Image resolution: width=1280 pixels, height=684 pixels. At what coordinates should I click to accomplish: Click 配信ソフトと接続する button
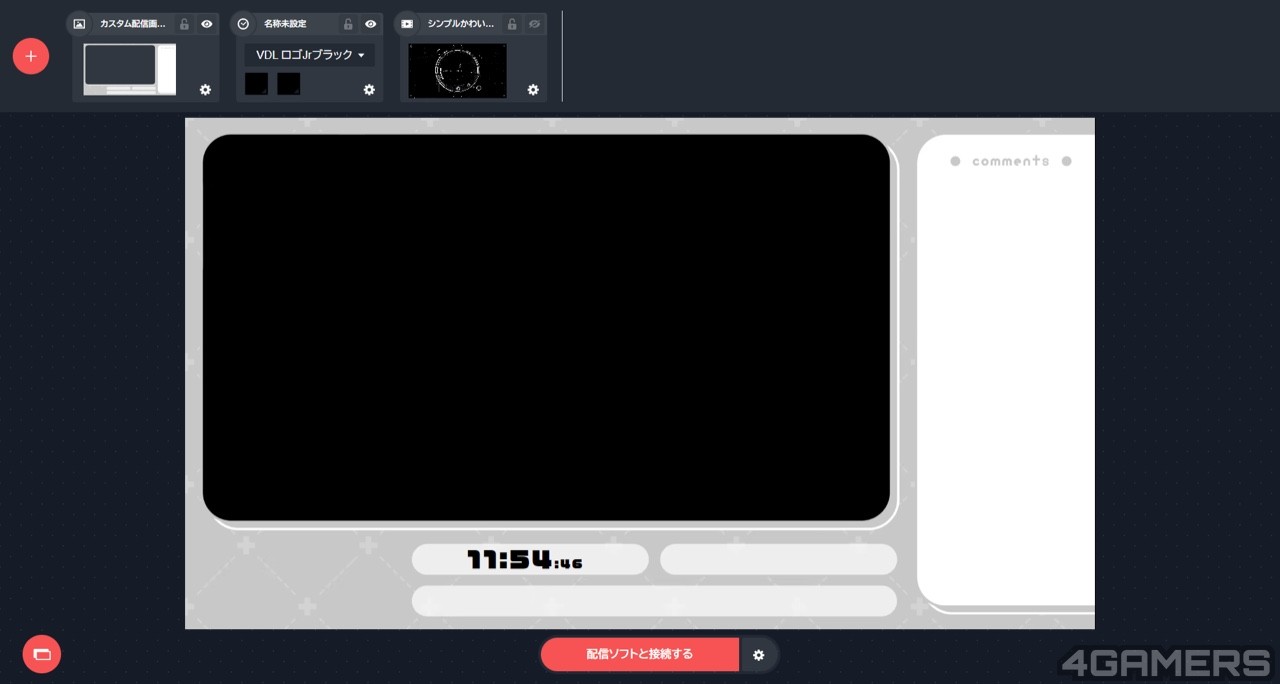[x=640, y=654]
